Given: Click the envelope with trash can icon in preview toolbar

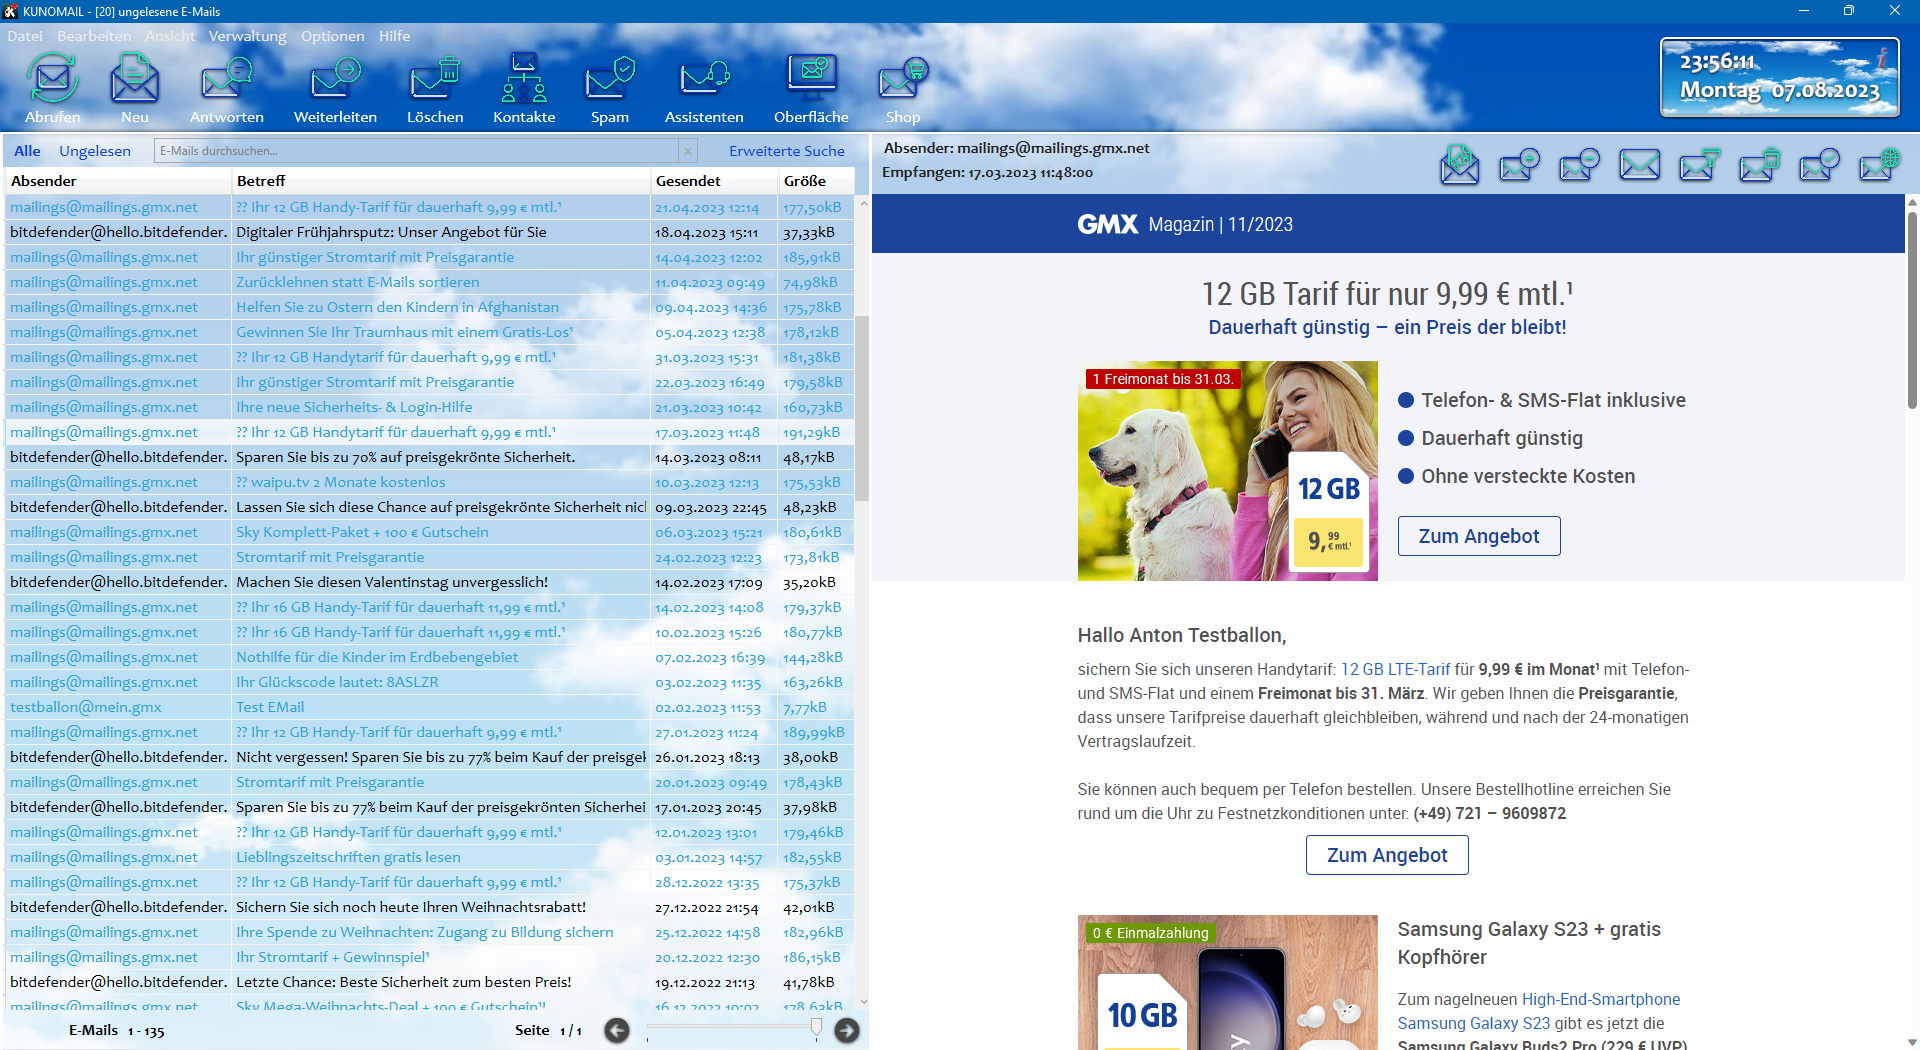Looking at the screenshot, I should [1759, 164].
